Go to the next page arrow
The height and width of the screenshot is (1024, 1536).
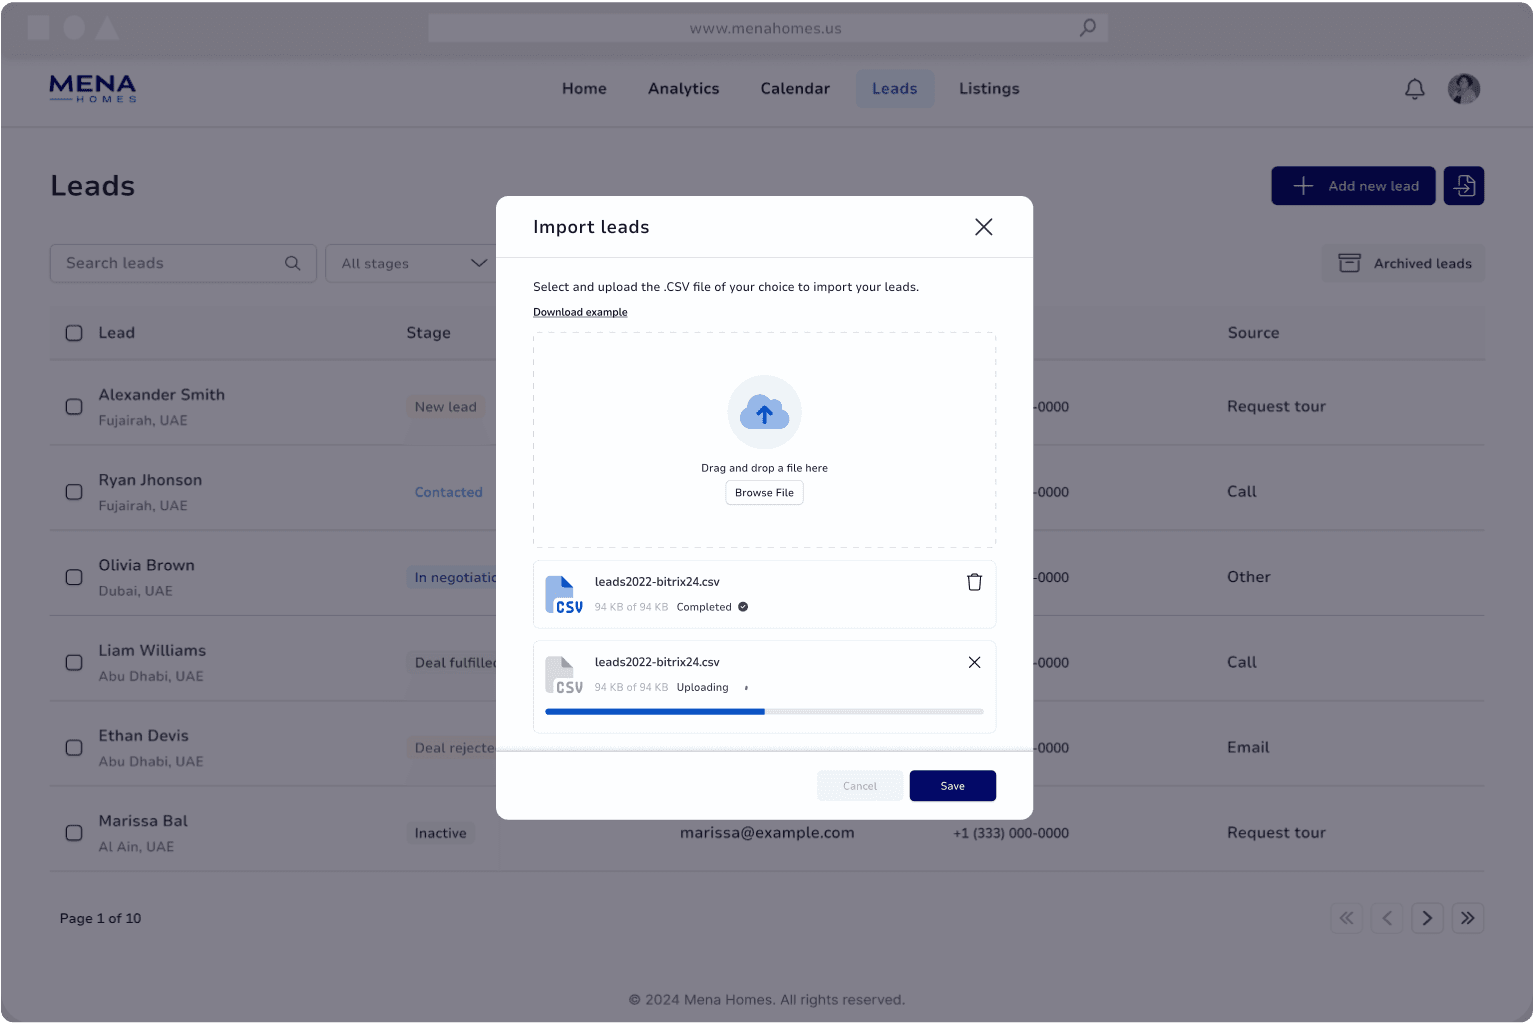pos(1427,918)
